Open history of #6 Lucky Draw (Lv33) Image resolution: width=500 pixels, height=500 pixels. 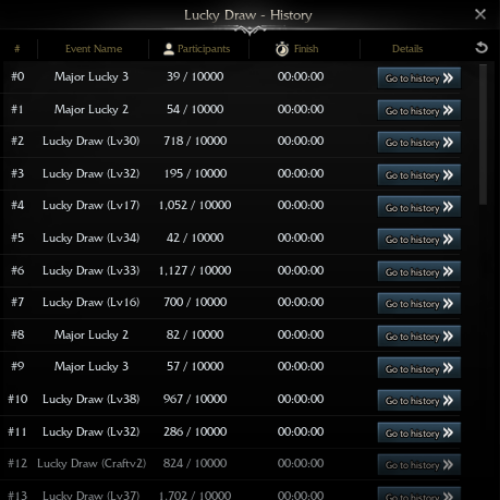coord(419,272)
